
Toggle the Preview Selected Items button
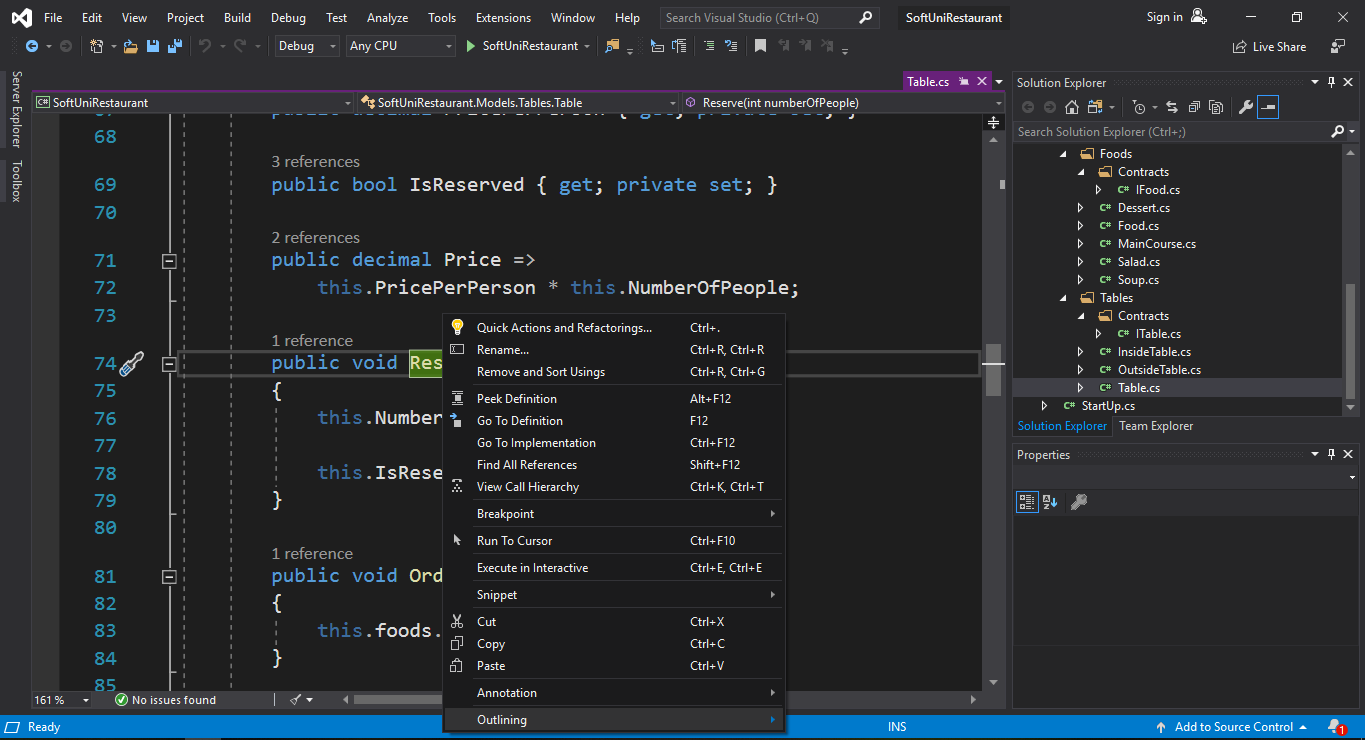click(x=1268, y=107)
